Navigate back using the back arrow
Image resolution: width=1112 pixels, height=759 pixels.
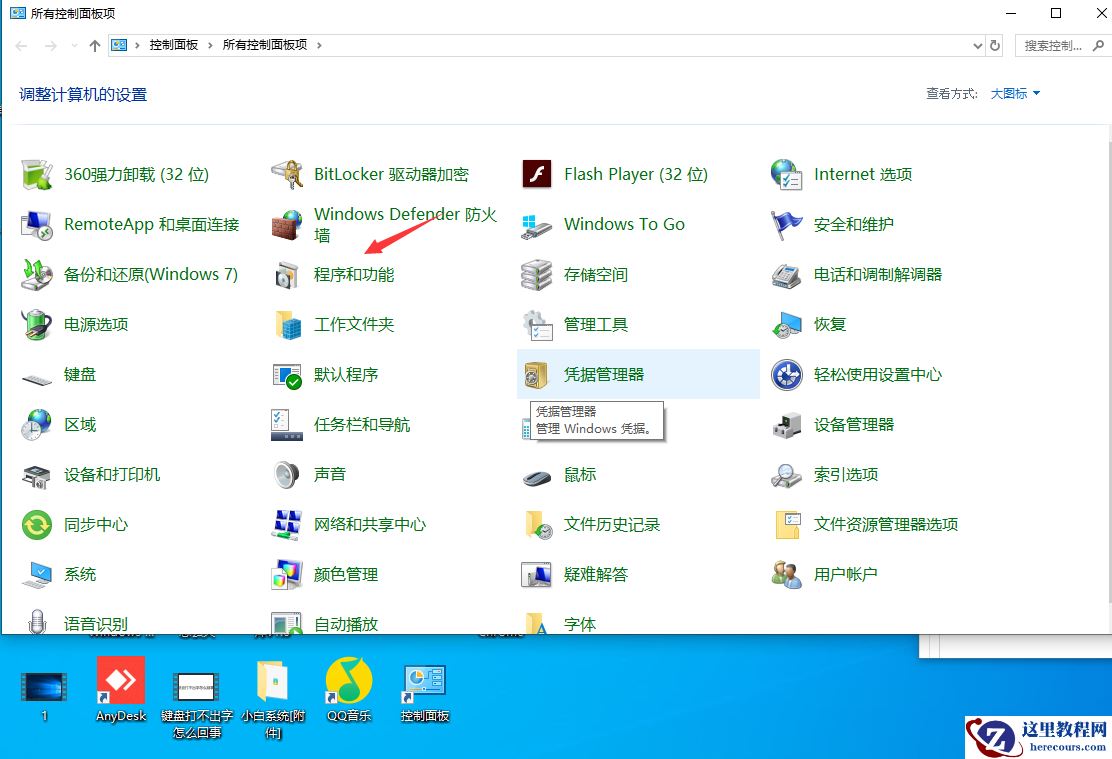(x=20, y=45)
